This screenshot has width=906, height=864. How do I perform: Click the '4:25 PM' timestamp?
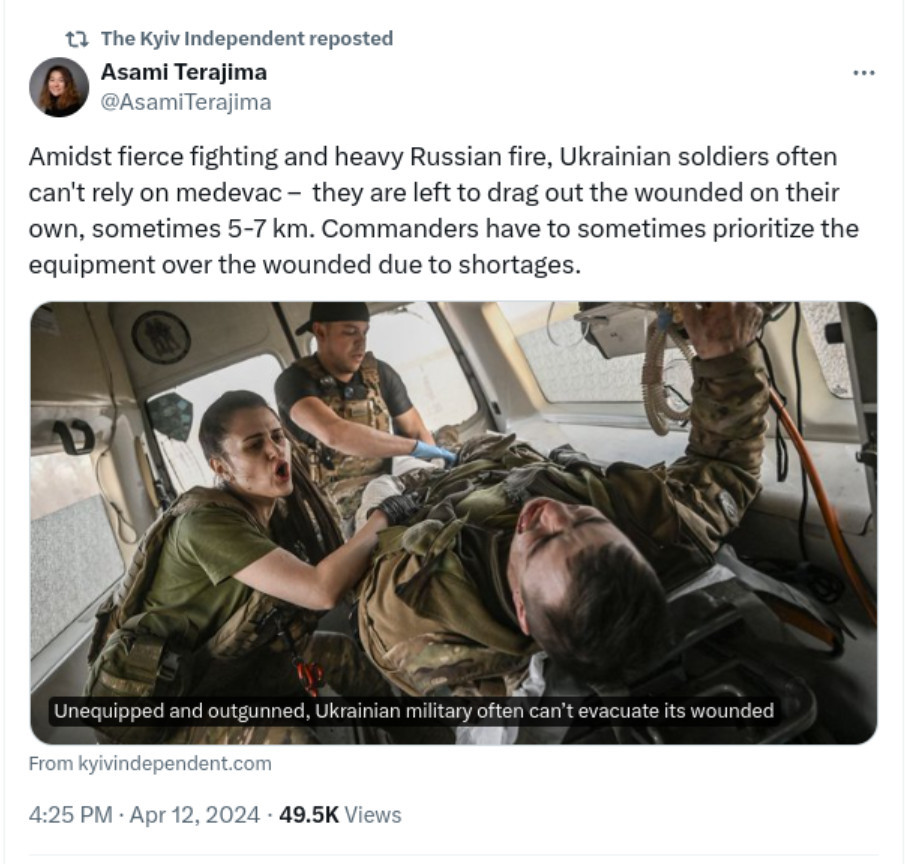[70, 815]
